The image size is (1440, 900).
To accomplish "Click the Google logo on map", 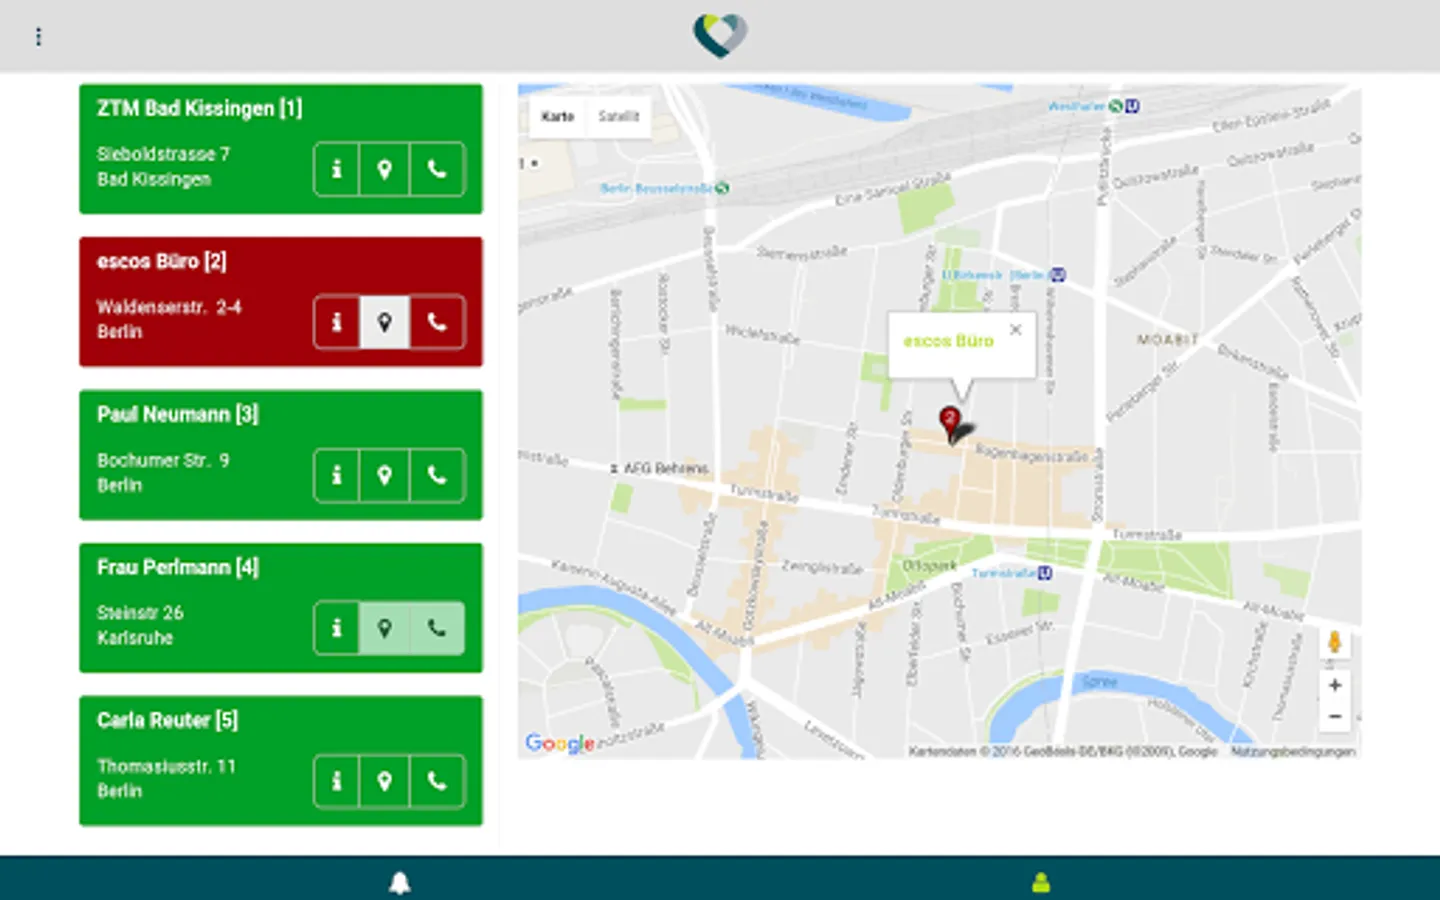I will point(560,743).
